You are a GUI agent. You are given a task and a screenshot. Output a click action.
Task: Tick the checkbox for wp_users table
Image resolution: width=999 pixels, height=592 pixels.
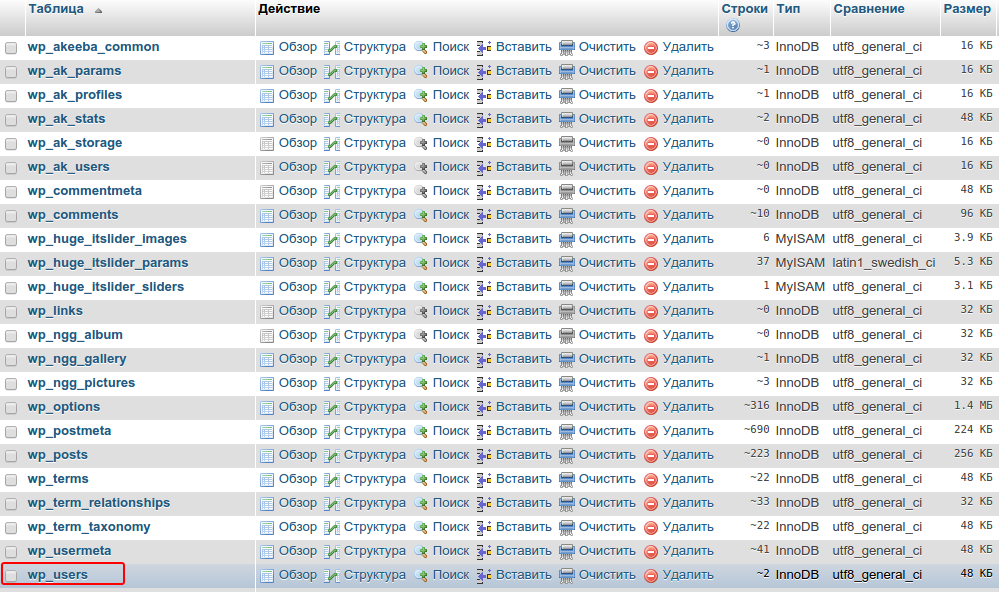(x=11, y=575)
